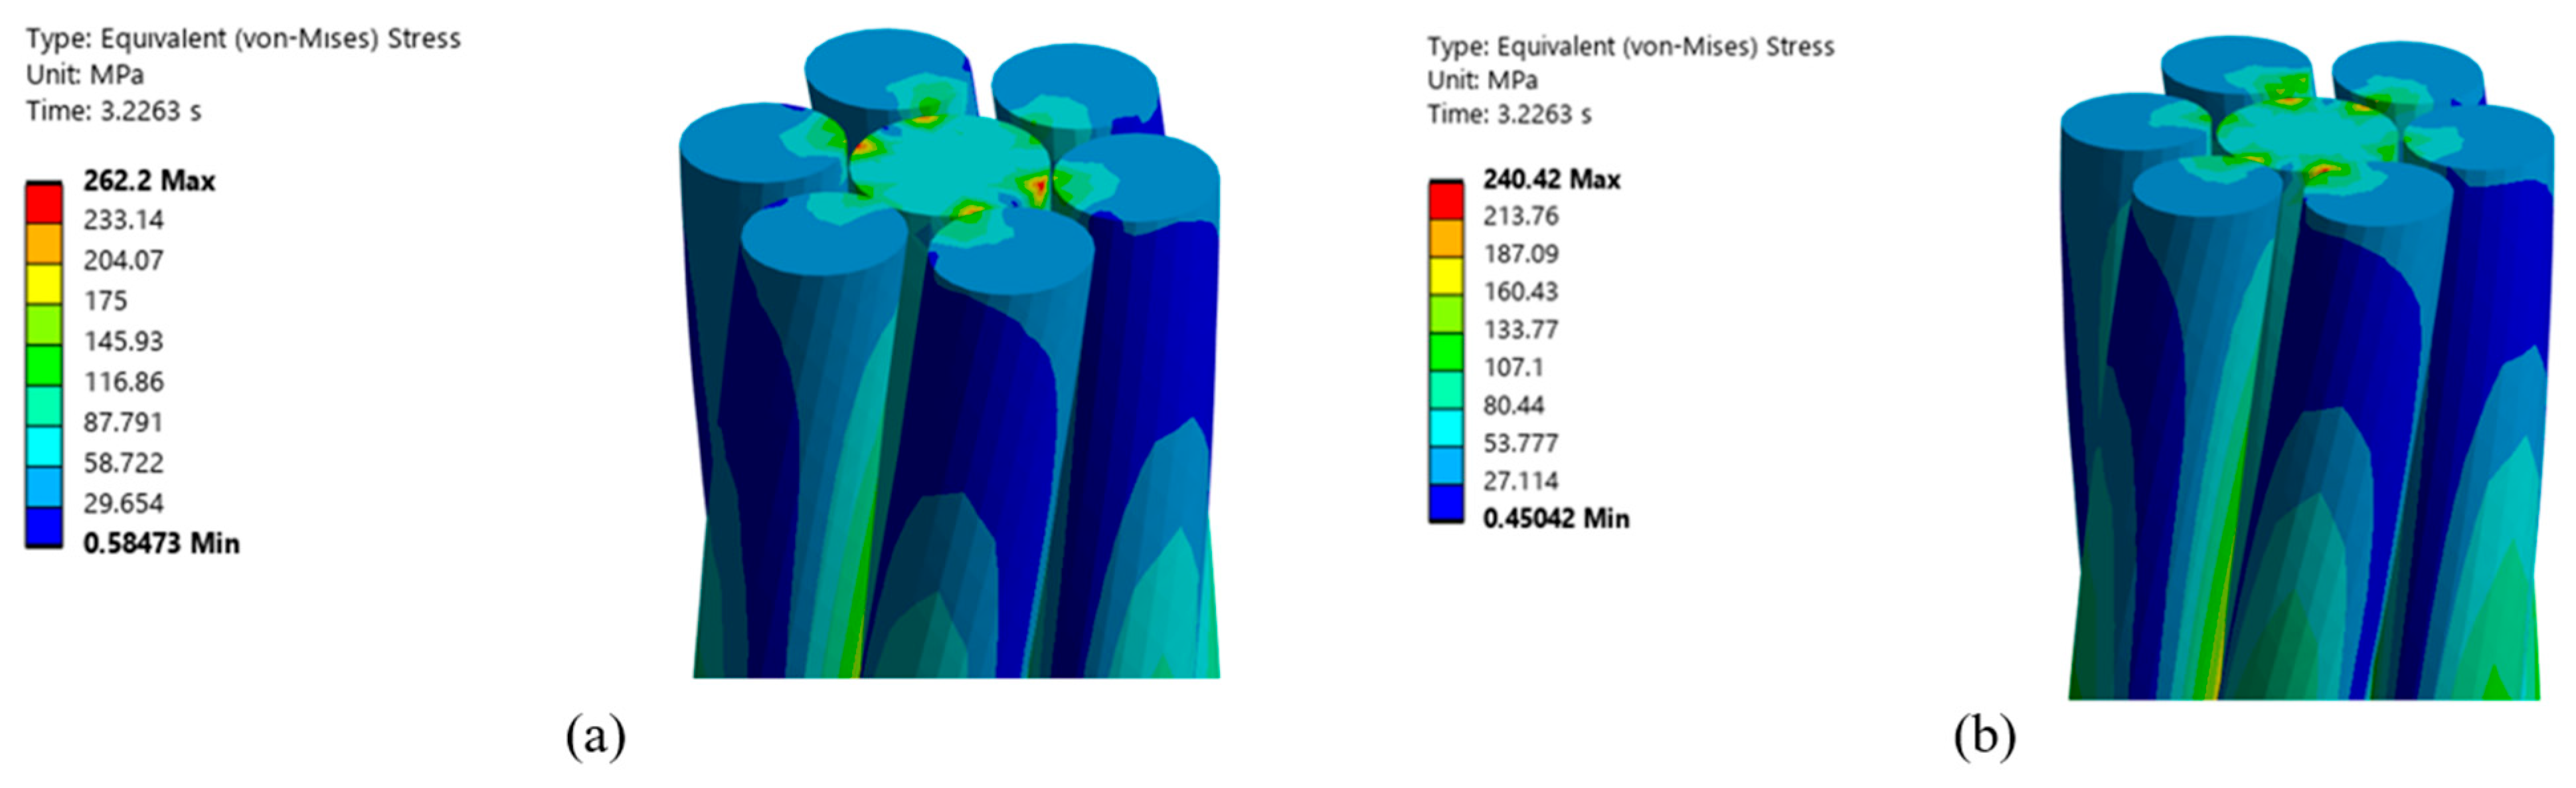Click the orange swatch in left legend
Viewport: 2576px width, 788px height.
pyautogui.click(x=43, y=243)
